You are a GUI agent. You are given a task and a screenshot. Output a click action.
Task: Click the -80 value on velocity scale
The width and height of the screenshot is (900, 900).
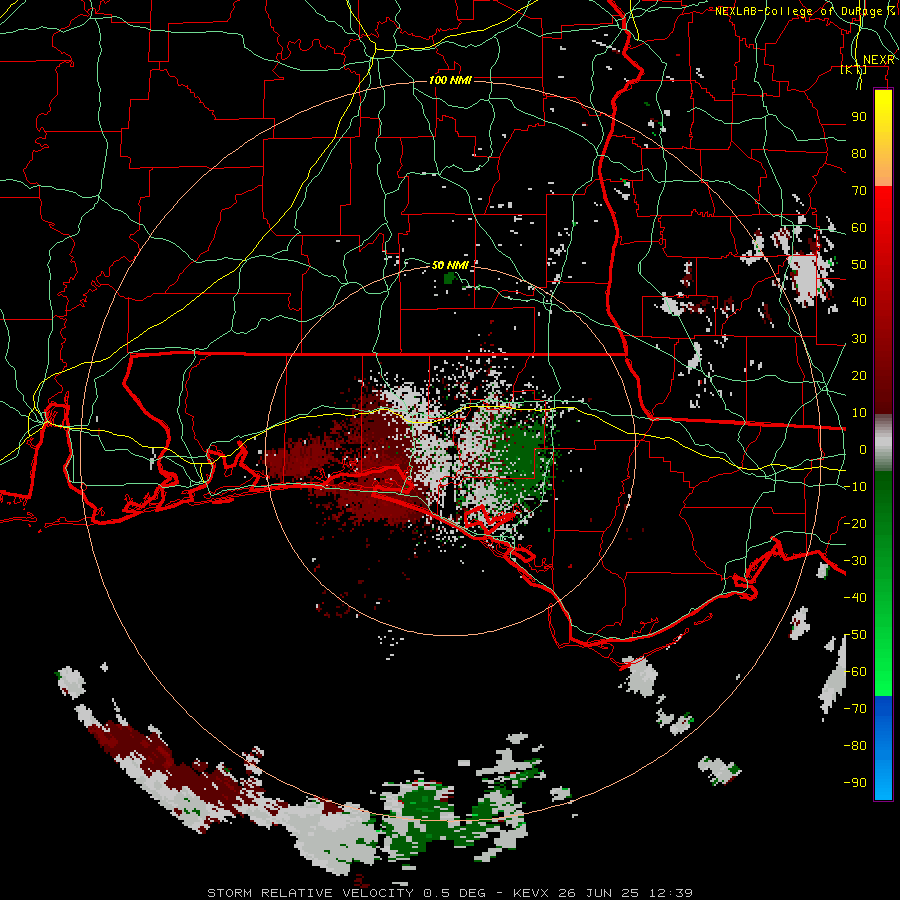click(x=855, y=745)
